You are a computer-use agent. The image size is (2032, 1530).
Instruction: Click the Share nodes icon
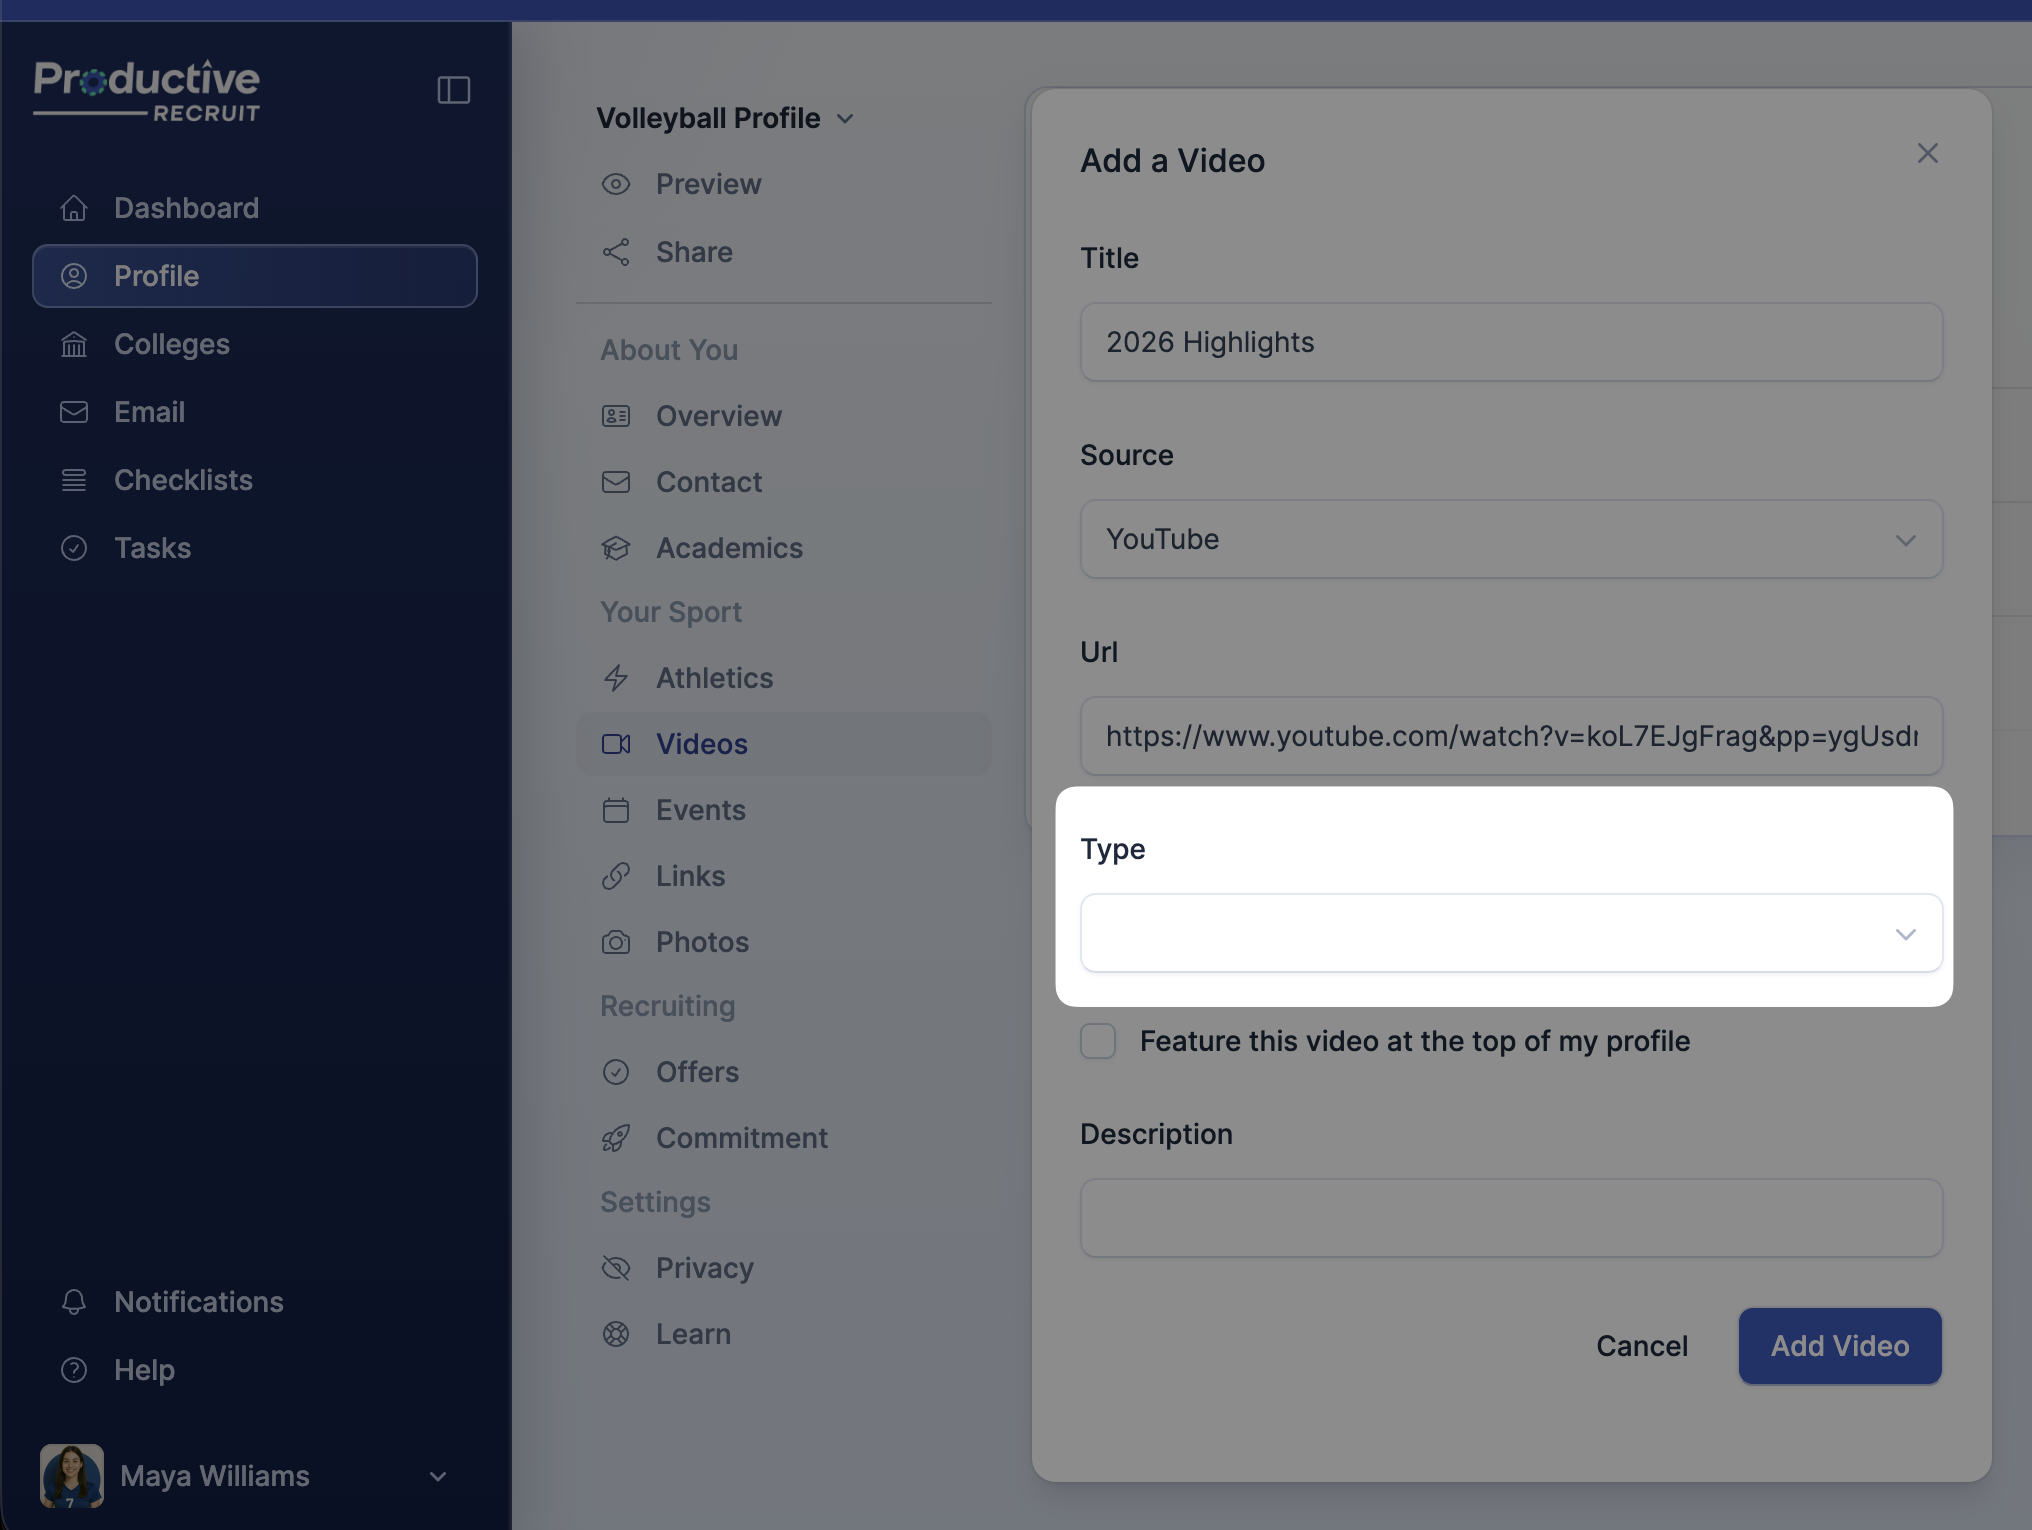tap(616, 252)
